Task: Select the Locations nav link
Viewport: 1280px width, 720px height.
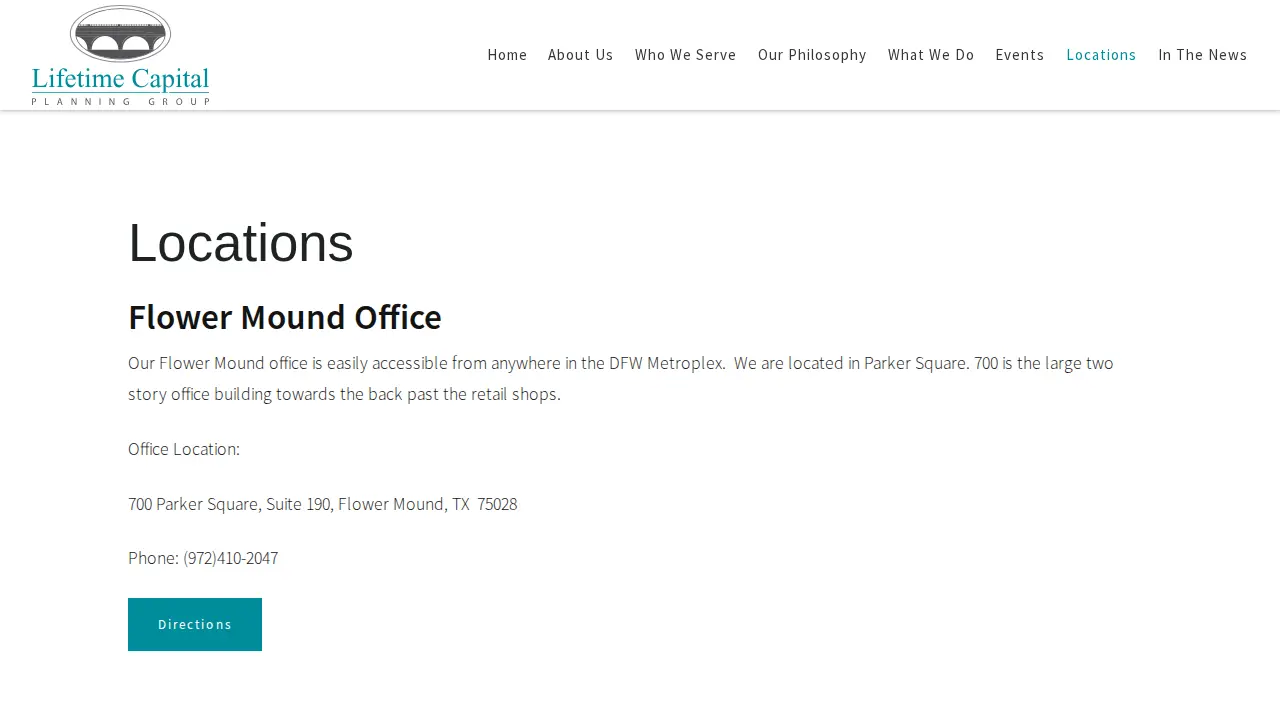Action: tap(1101, 55)
